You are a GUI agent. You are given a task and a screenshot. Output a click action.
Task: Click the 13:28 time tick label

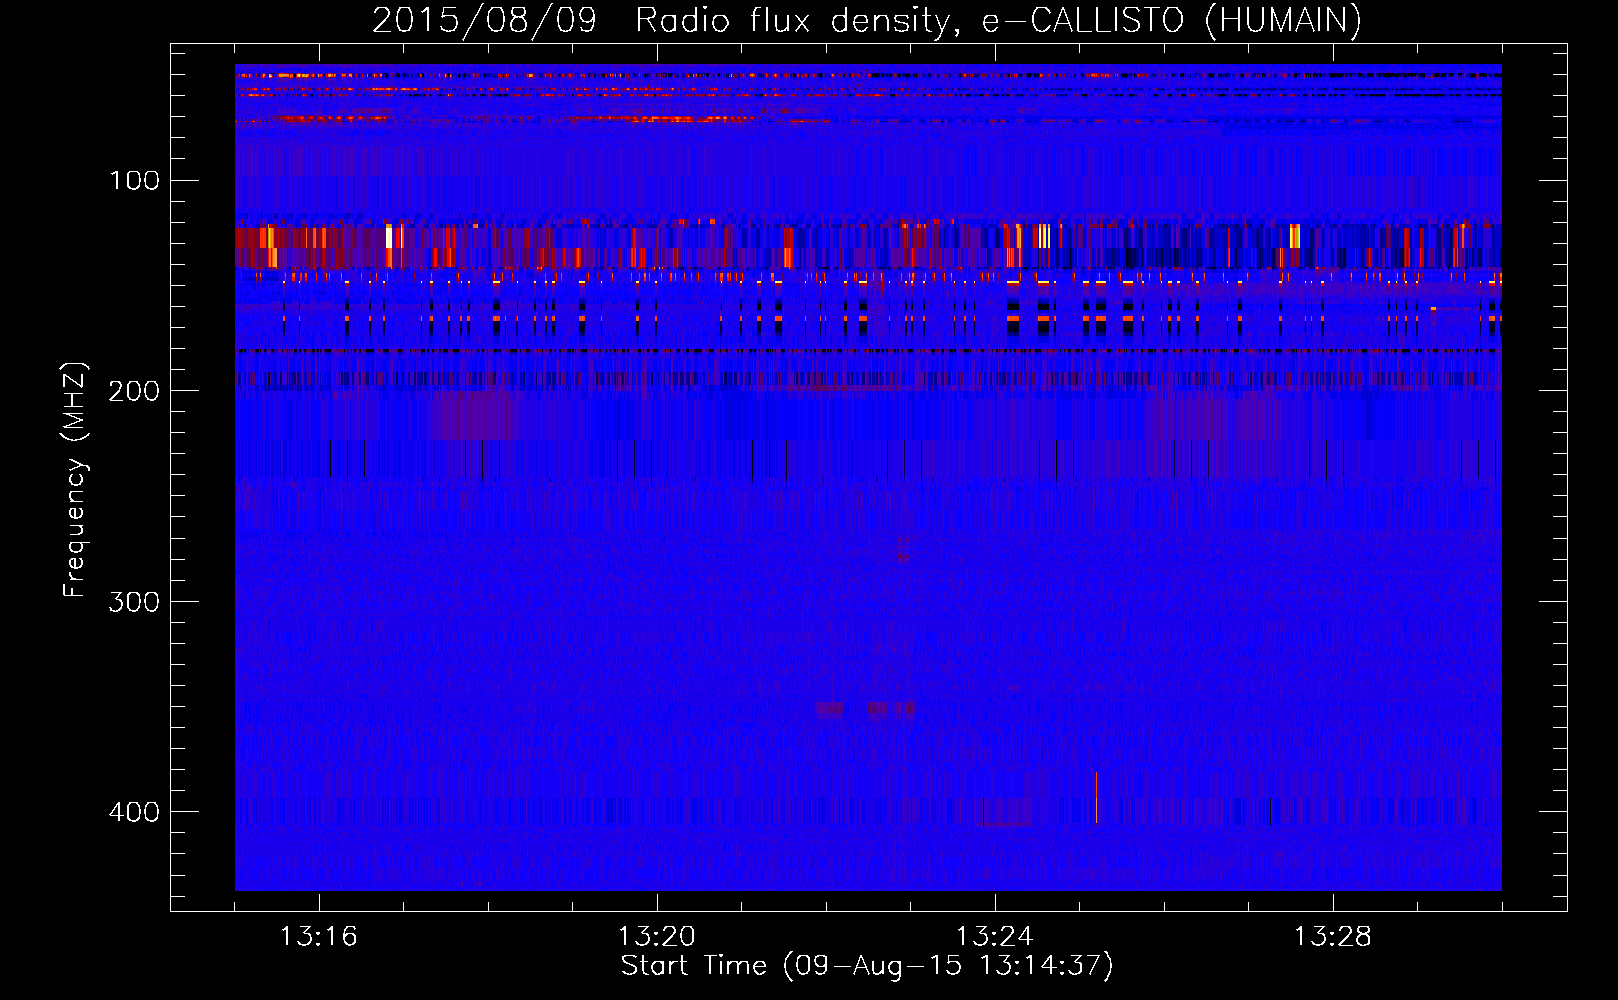point(1333,936)
